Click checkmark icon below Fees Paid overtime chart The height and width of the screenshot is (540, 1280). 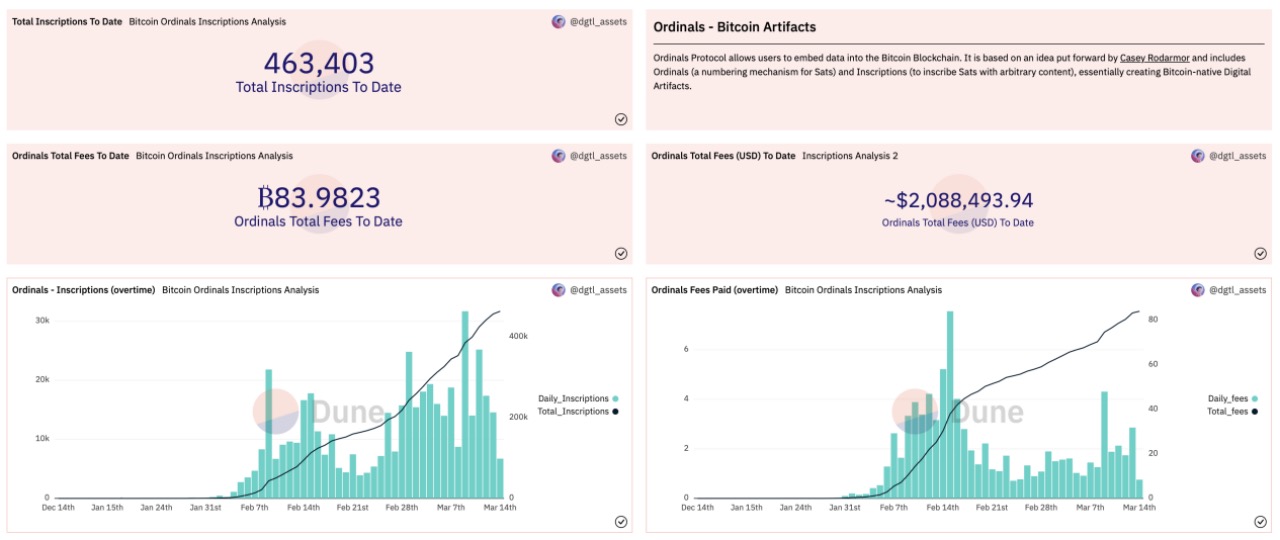[x=1260, y=521]
